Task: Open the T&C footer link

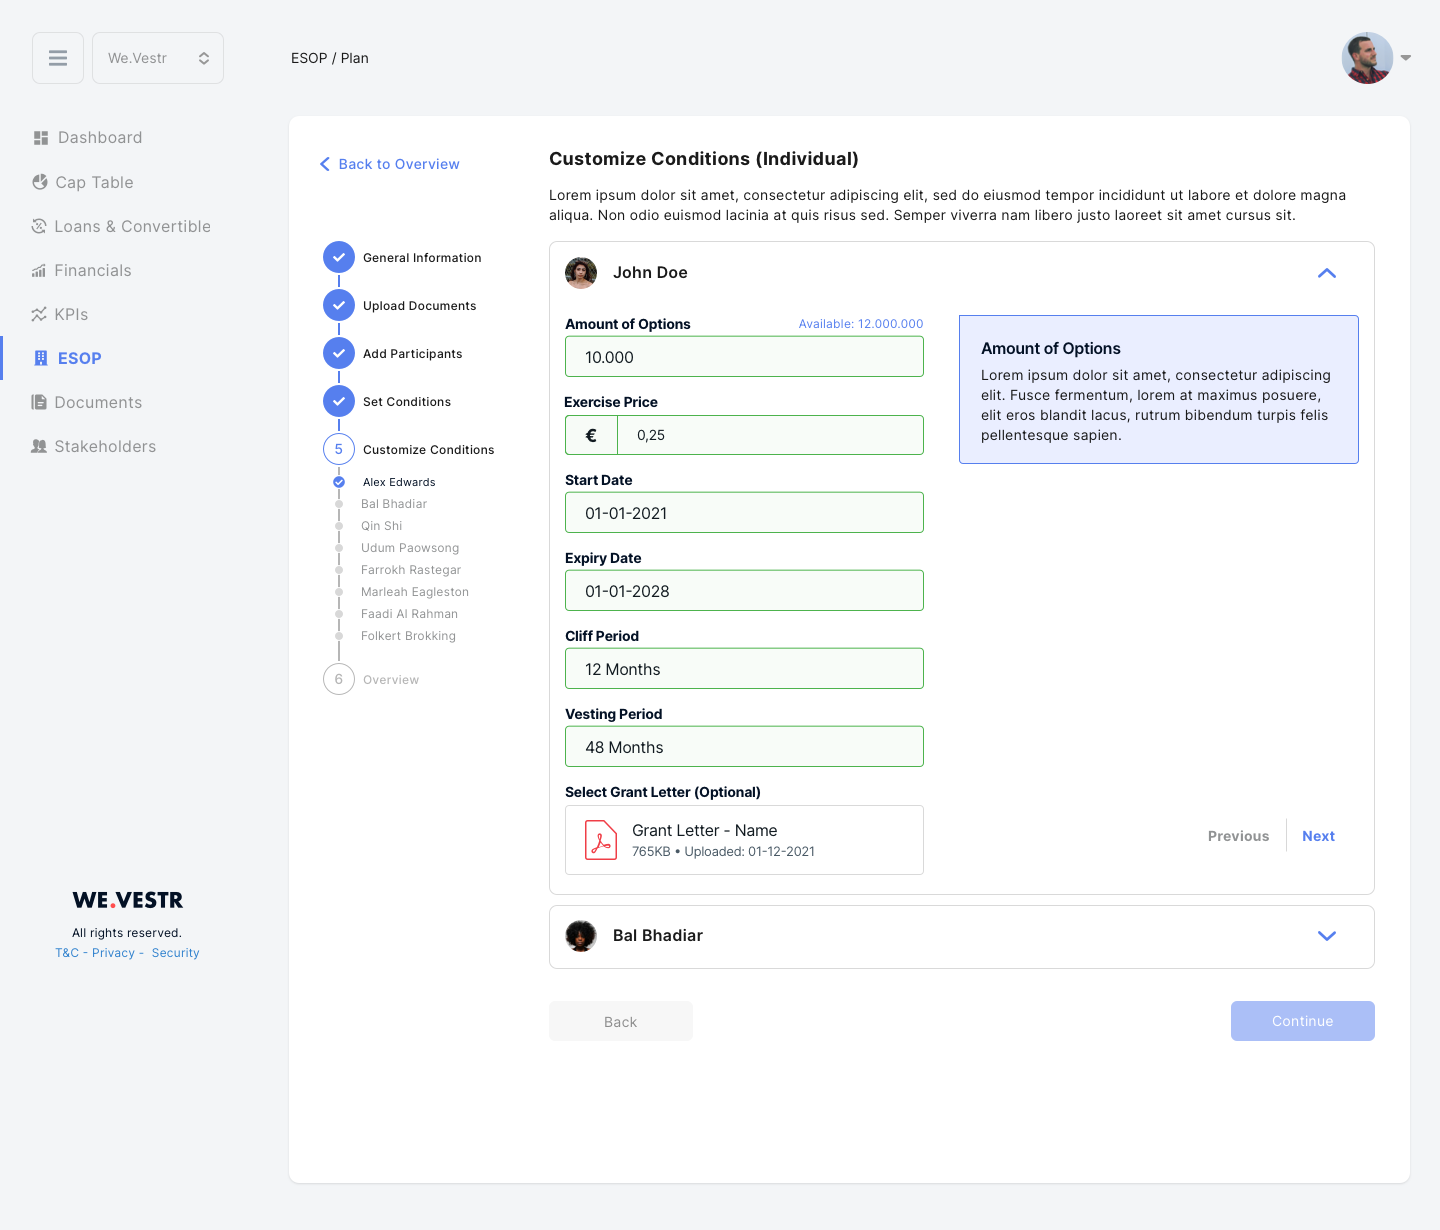Action: tap(67, 953)
